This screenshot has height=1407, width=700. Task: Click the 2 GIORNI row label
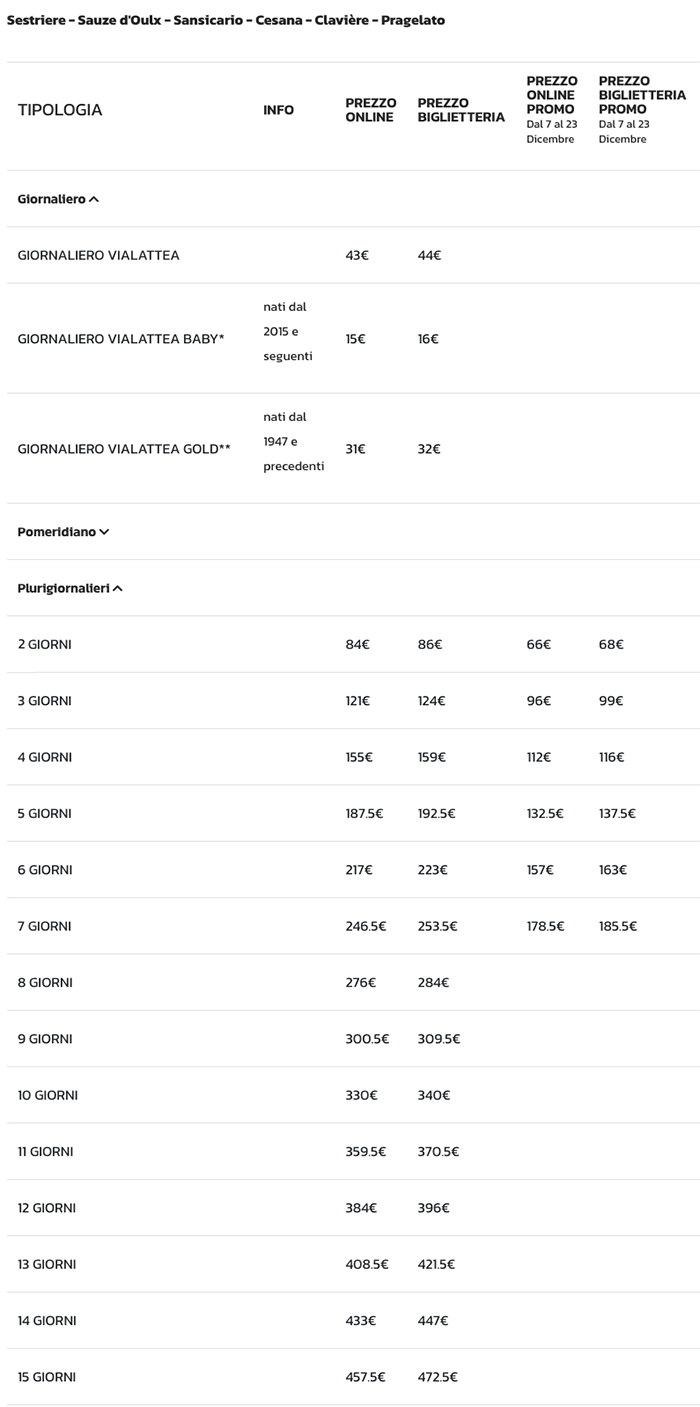click(x=44, y=644)
